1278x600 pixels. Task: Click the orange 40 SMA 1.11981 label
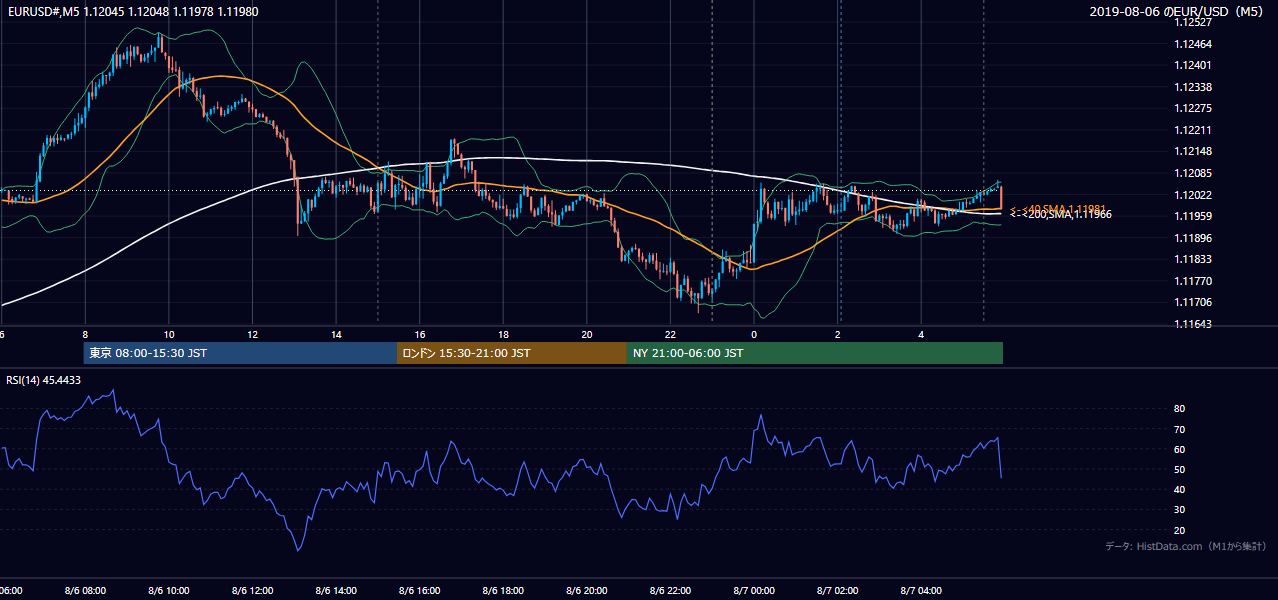tap(1057, 208)
